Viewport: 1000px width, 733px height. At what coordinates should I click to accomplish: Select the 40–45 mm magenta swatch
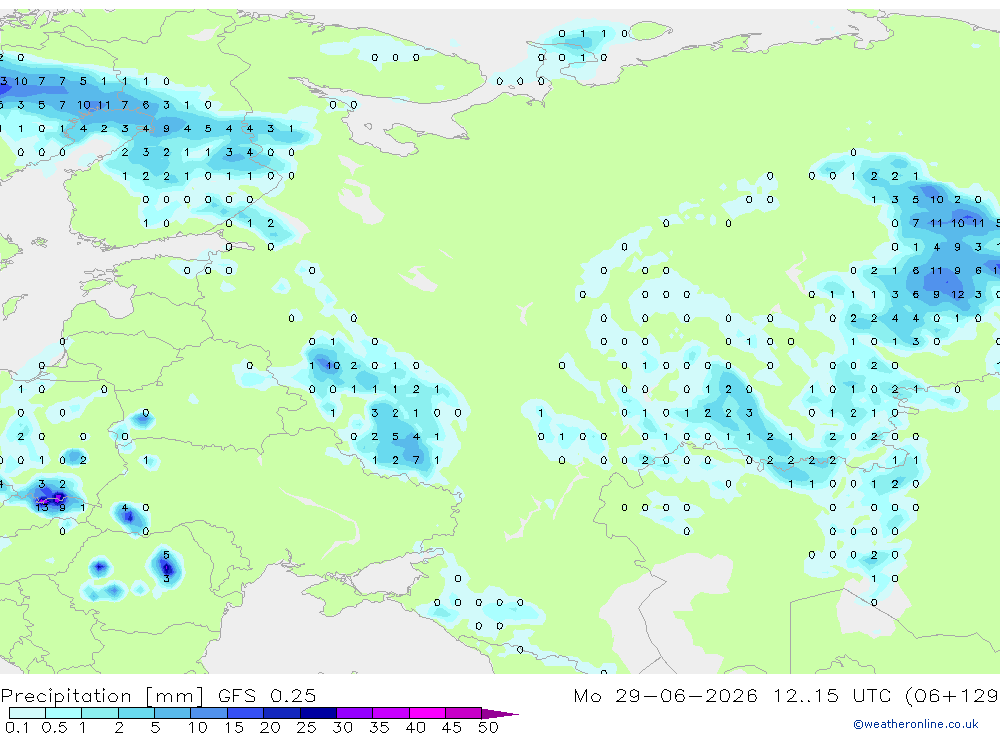[427, 713]
